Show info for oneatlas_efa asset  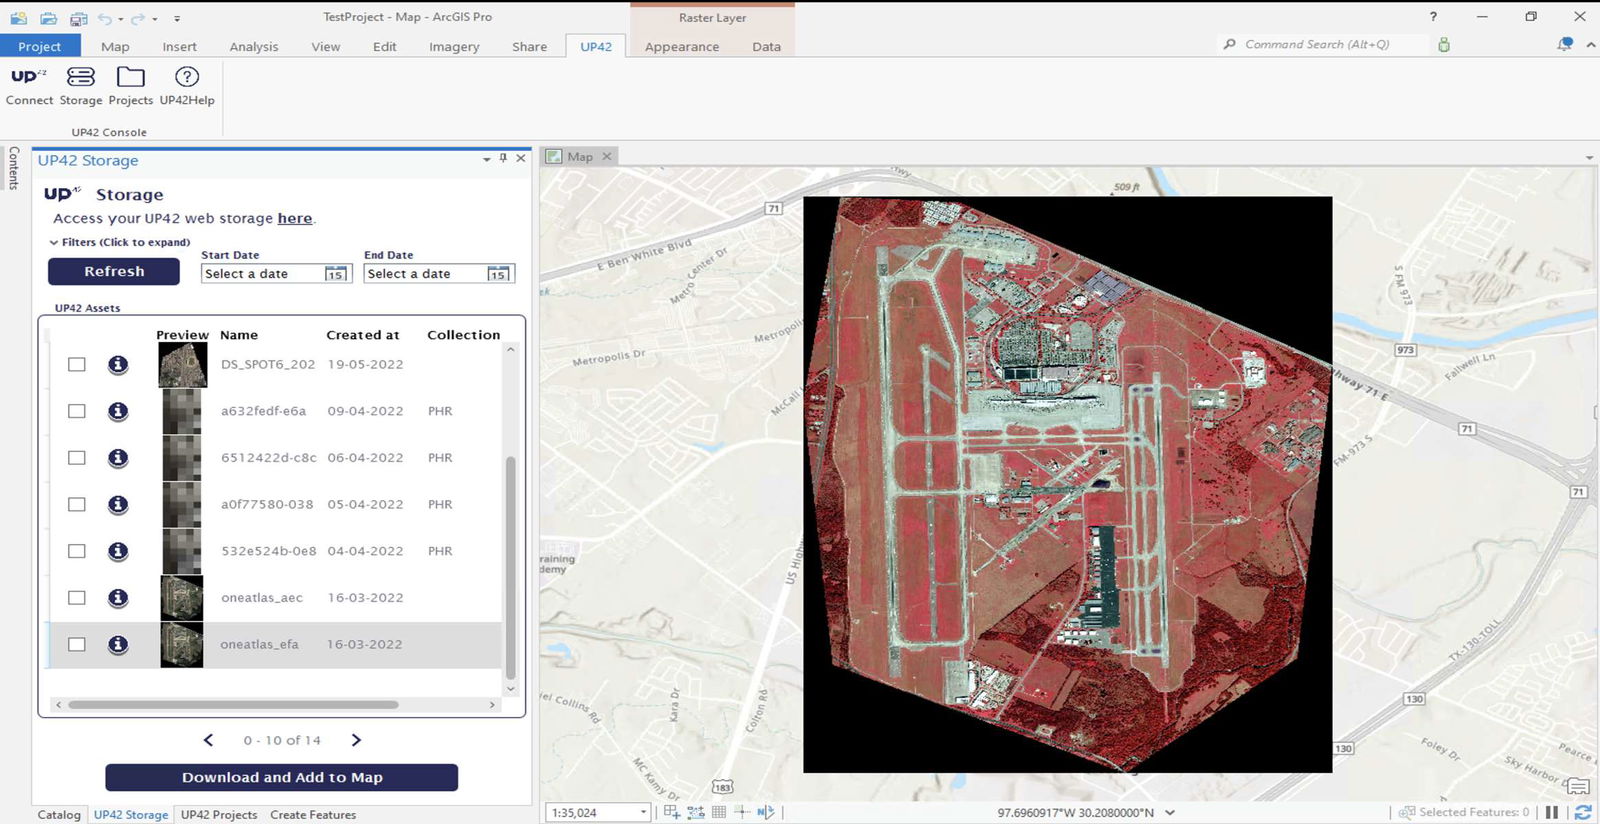pos(118,644)
